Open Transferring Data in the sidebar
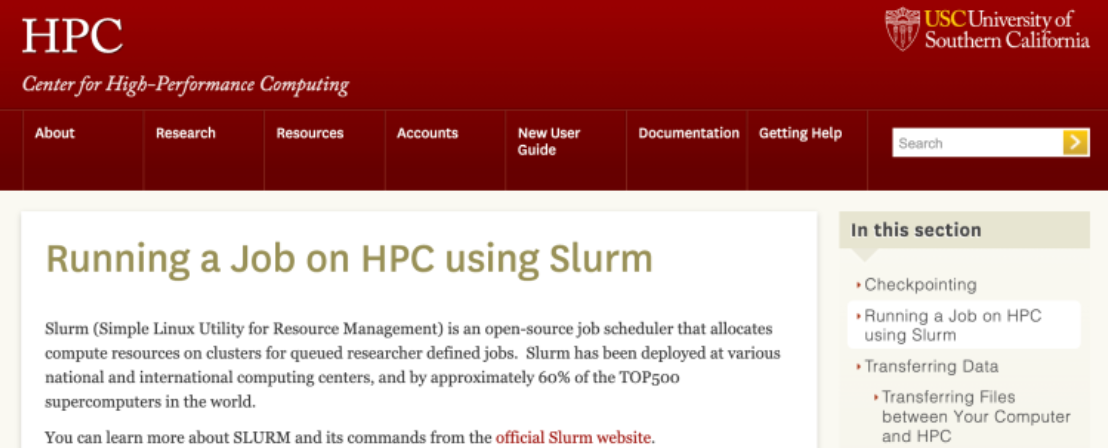The image size is (1108, 448). (931, 366)
